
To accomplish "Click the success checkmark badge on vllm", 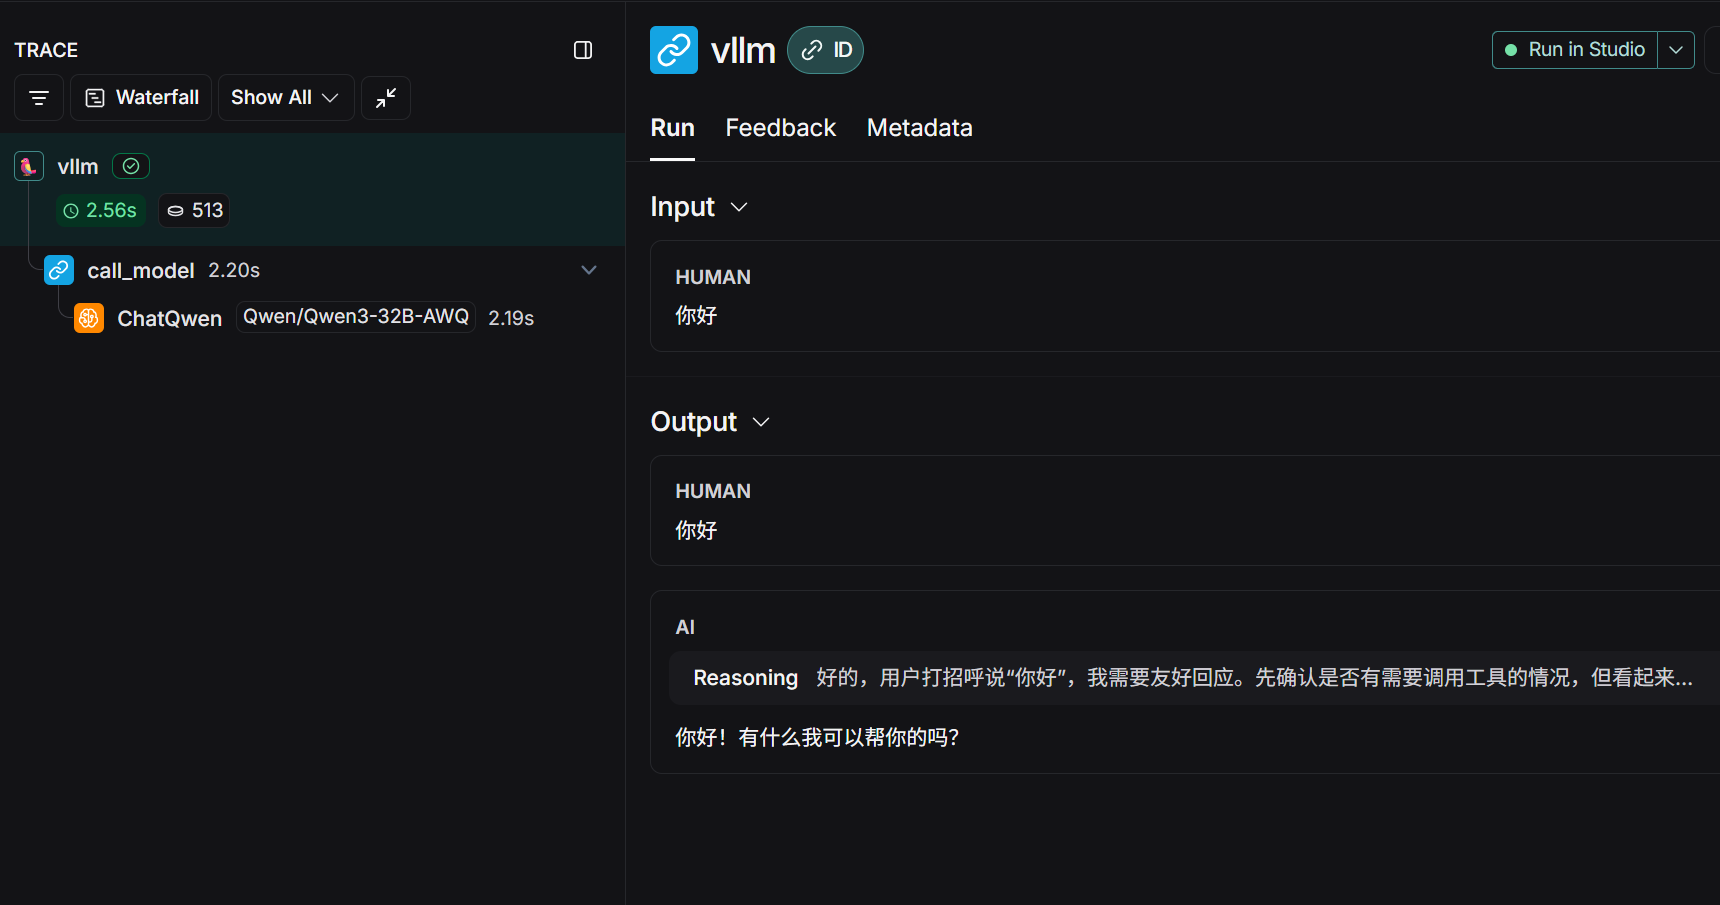I will pos(130,165).
